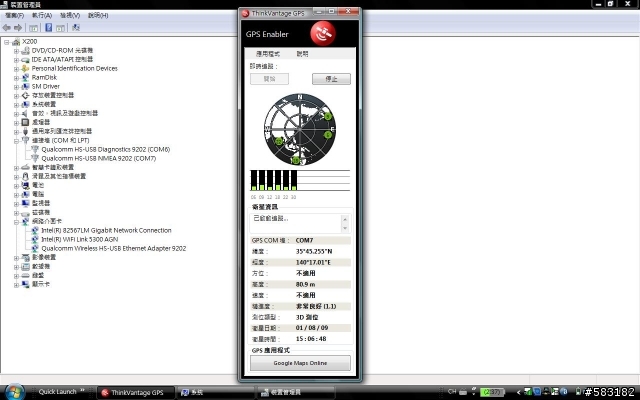Click the RamDisk category icon
Screen dimensions: 640x400
pos(25,78)
